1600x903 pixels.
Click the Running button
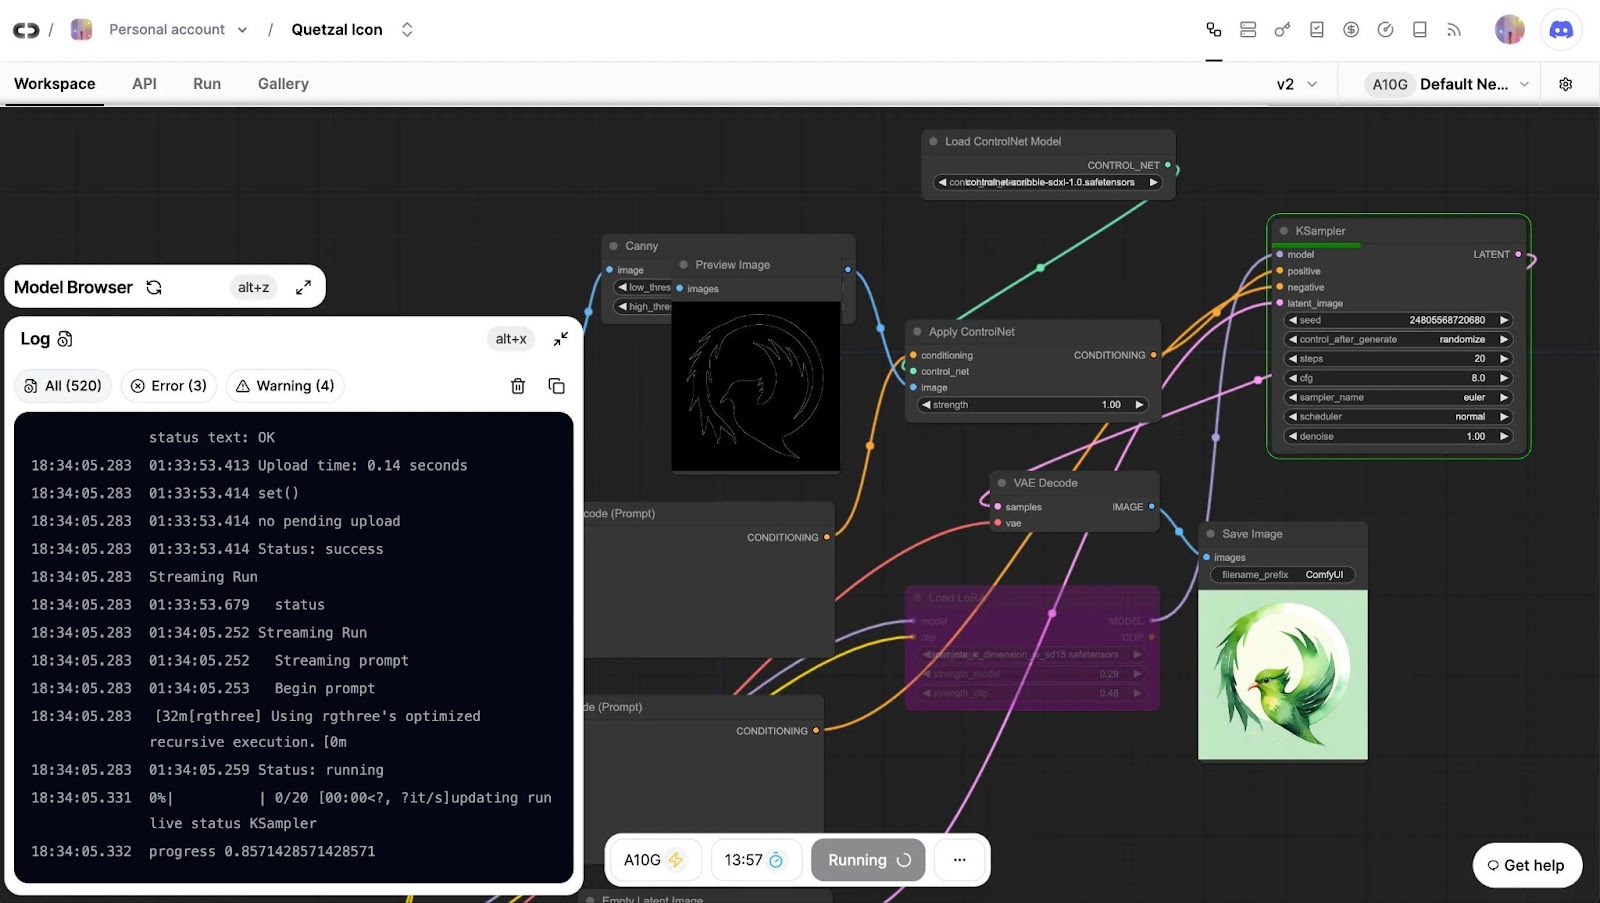tap(868, 860)
